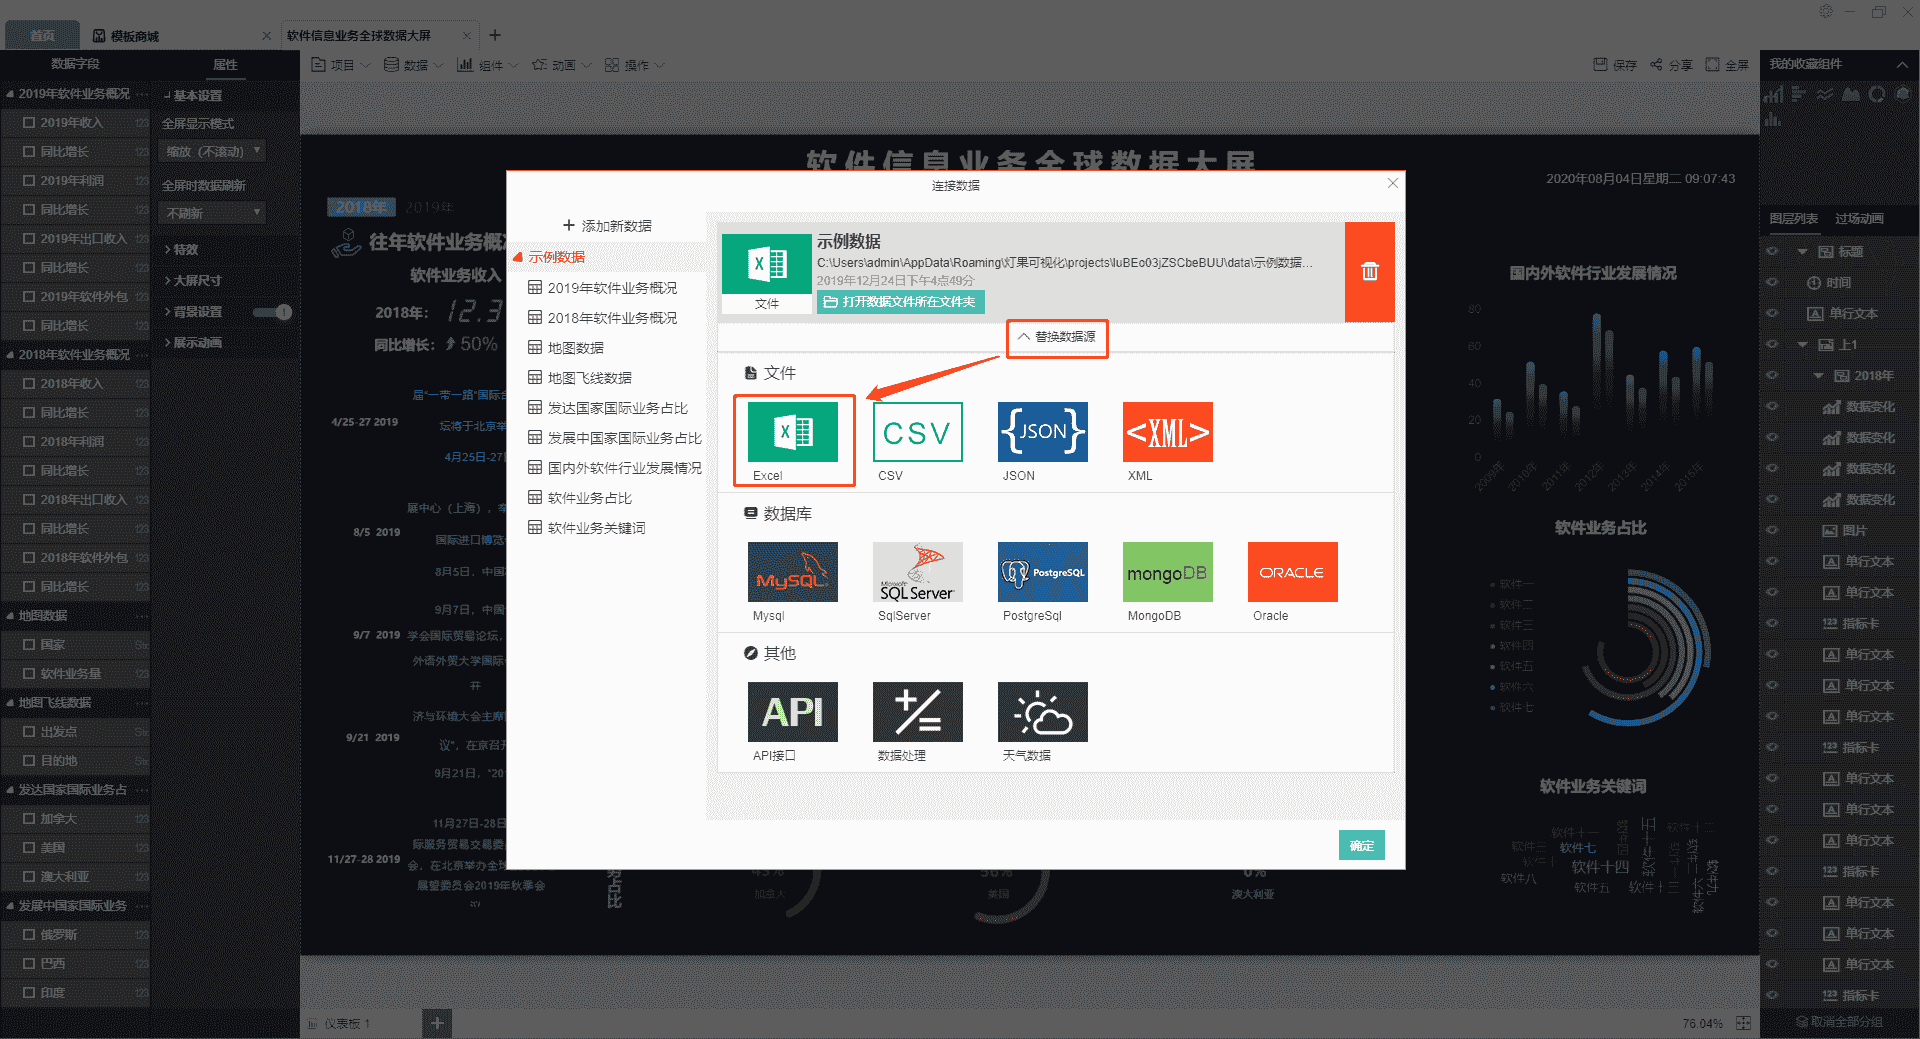Image resolution: width=1920 pixels, height=1039 pixels.
Task: Switch to the 数据字段 tab
Action: [75, 64]
